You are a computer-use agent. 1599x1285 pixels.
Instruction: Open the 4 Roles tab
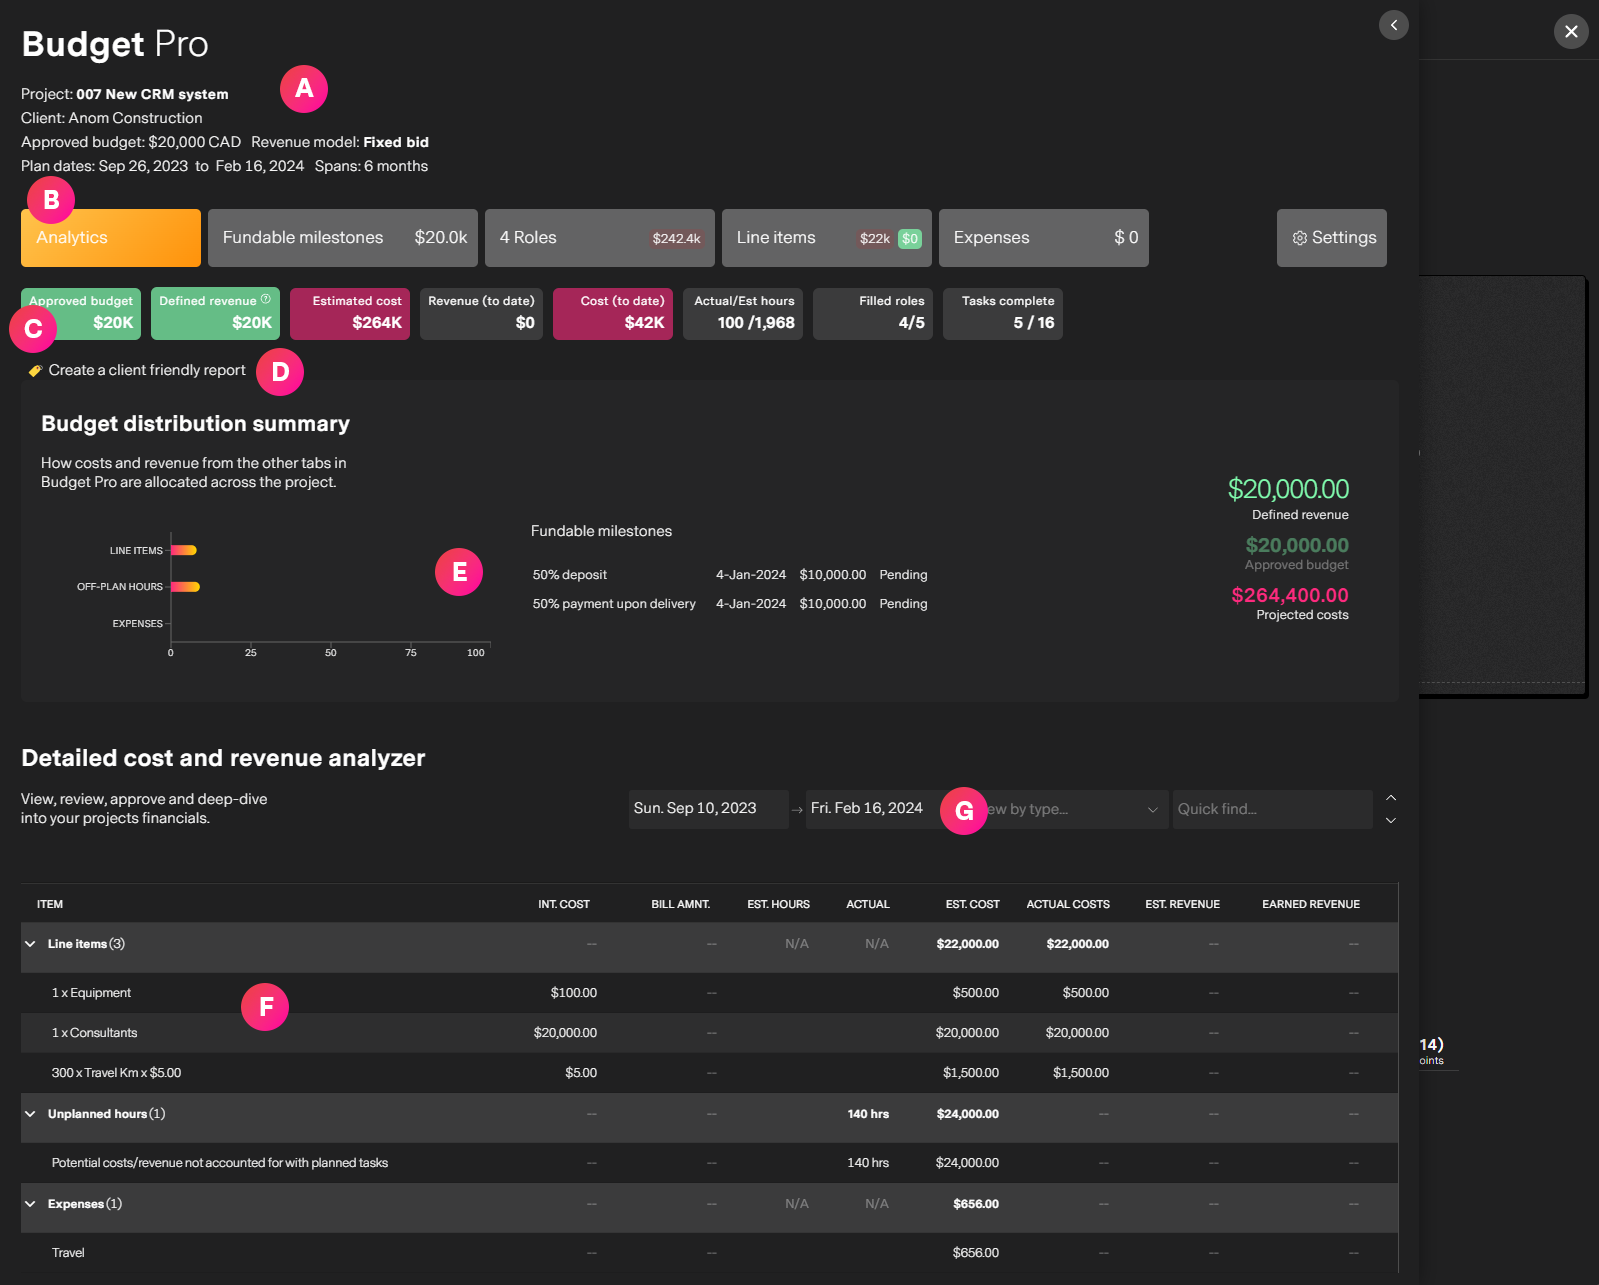[600, 238]
